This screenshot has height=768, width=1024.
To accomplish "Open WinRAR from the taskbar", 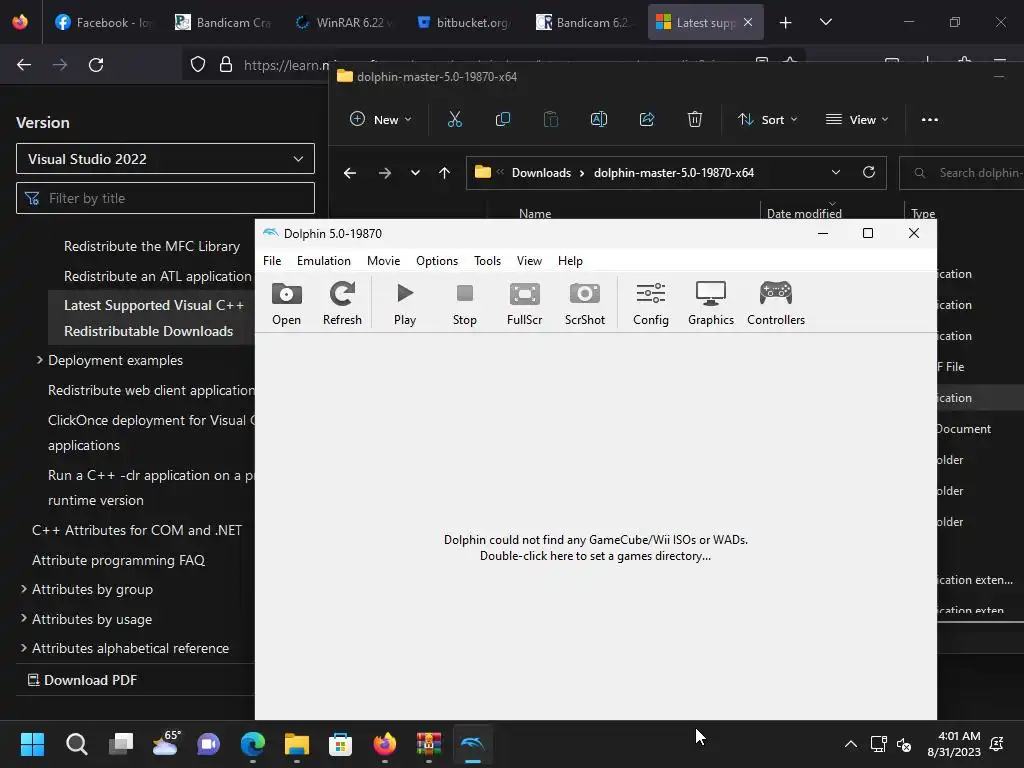I will click(429, 744).
